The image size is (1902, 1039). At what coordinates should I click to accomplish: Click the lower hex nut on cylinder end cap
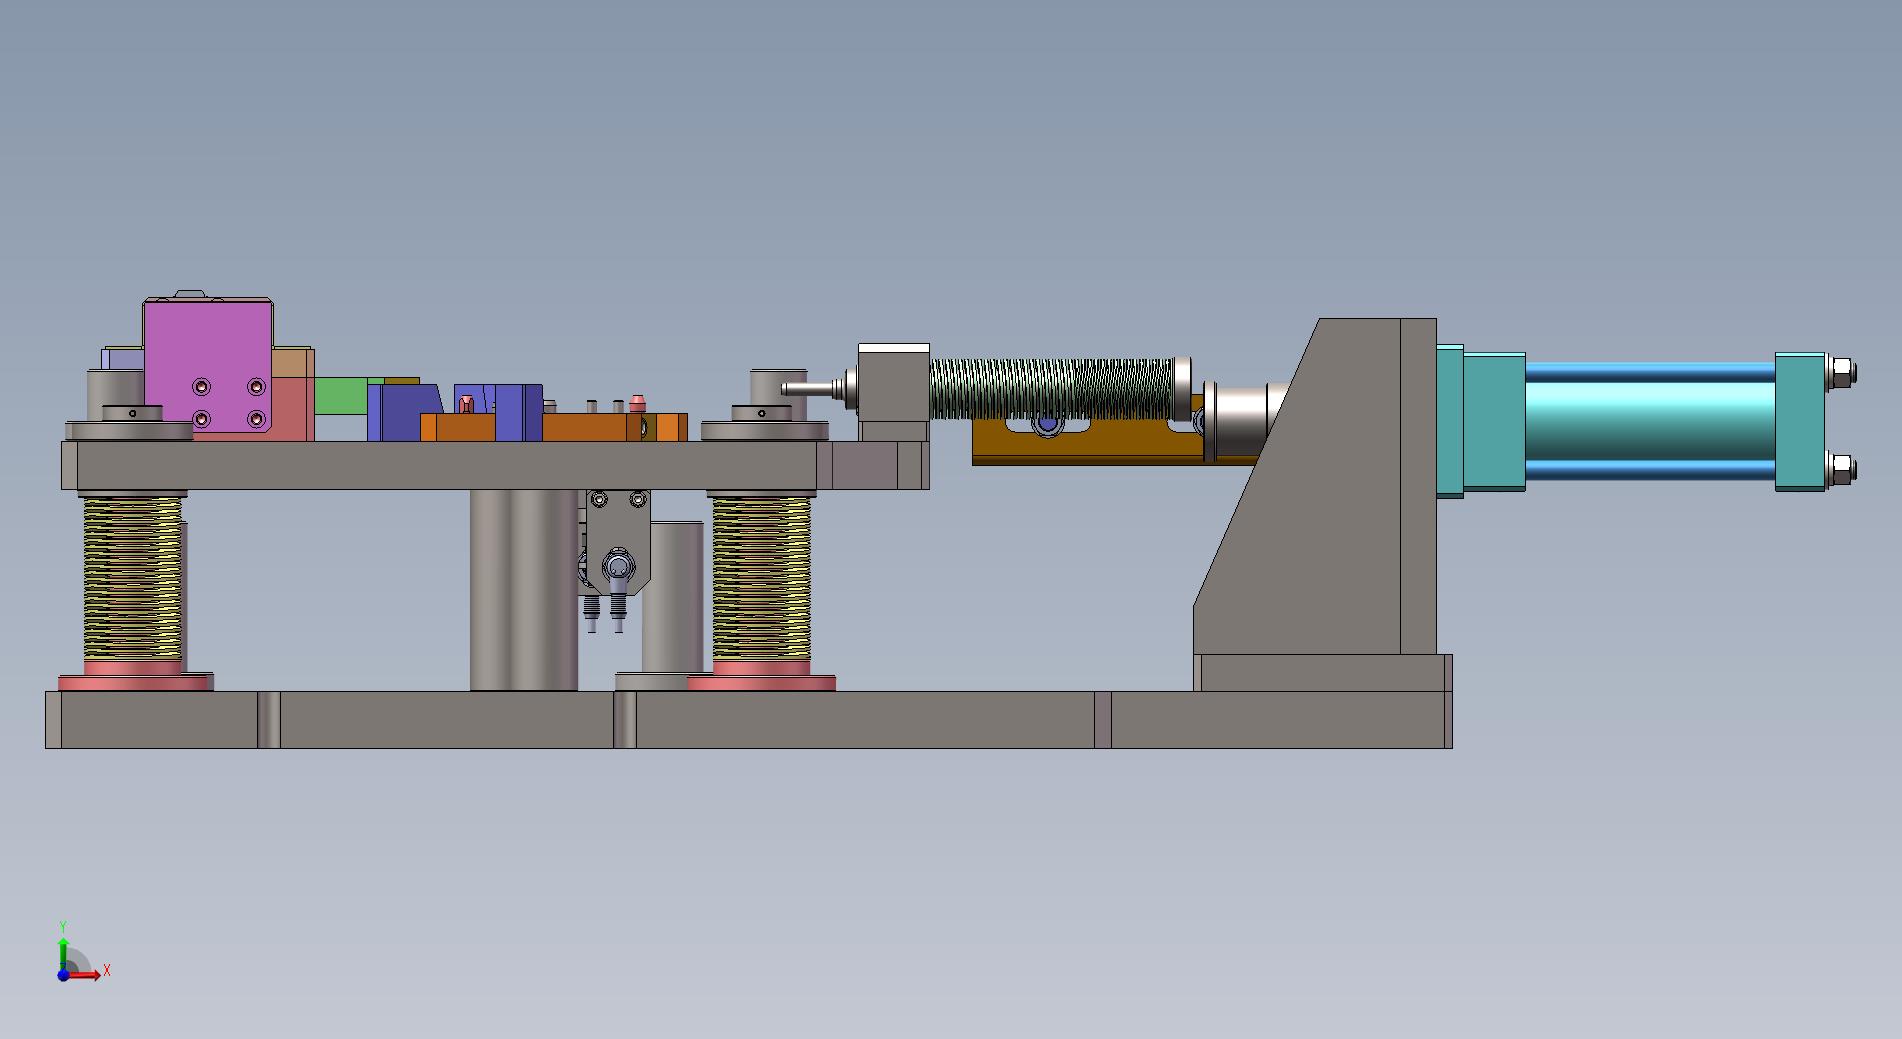coord(1842,468)
